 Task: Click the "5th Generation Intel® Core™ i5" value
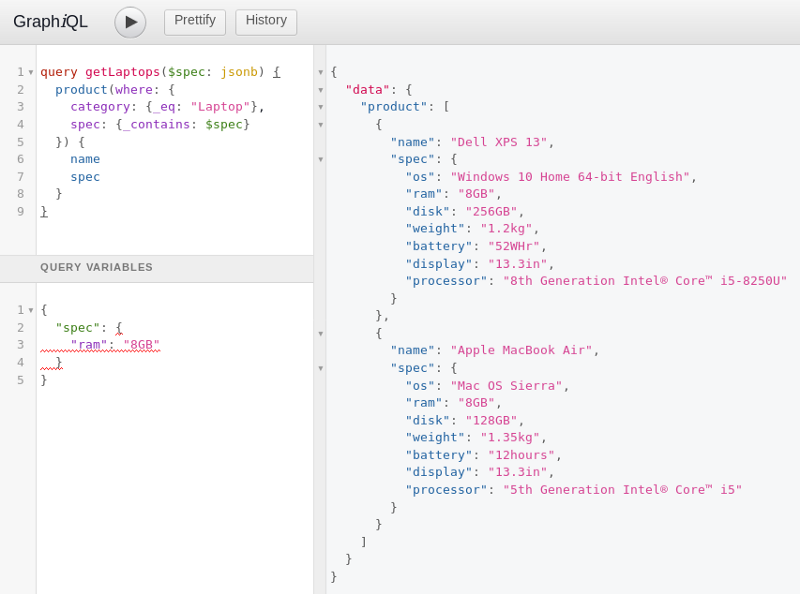(622, 490)
